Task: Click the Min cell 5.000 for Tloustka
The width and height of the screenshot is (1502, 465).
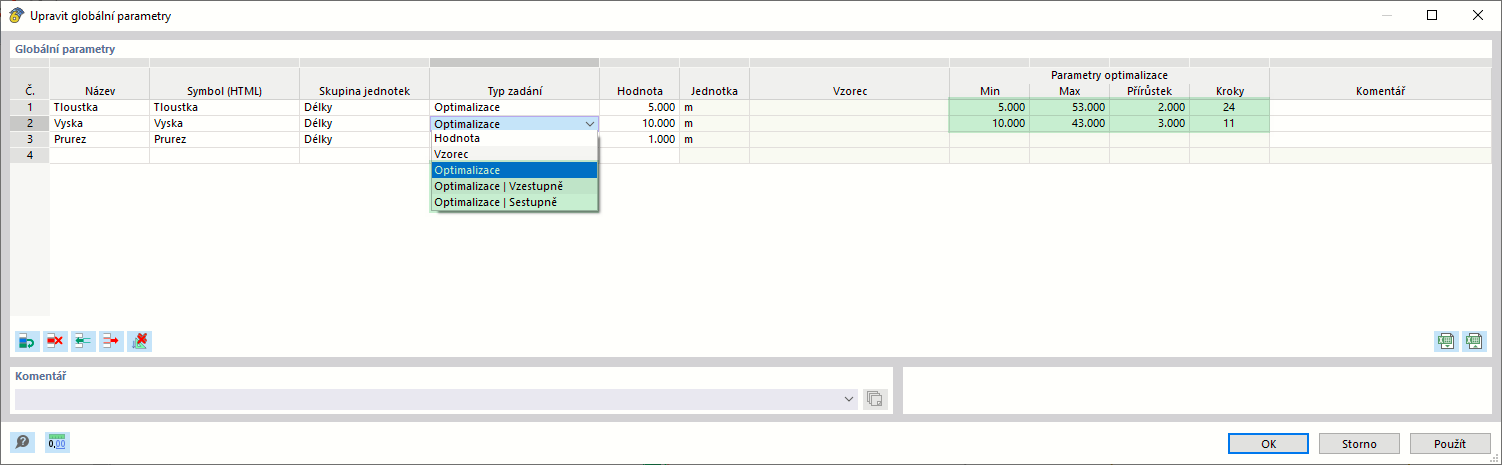Action: tap(989, 107)
